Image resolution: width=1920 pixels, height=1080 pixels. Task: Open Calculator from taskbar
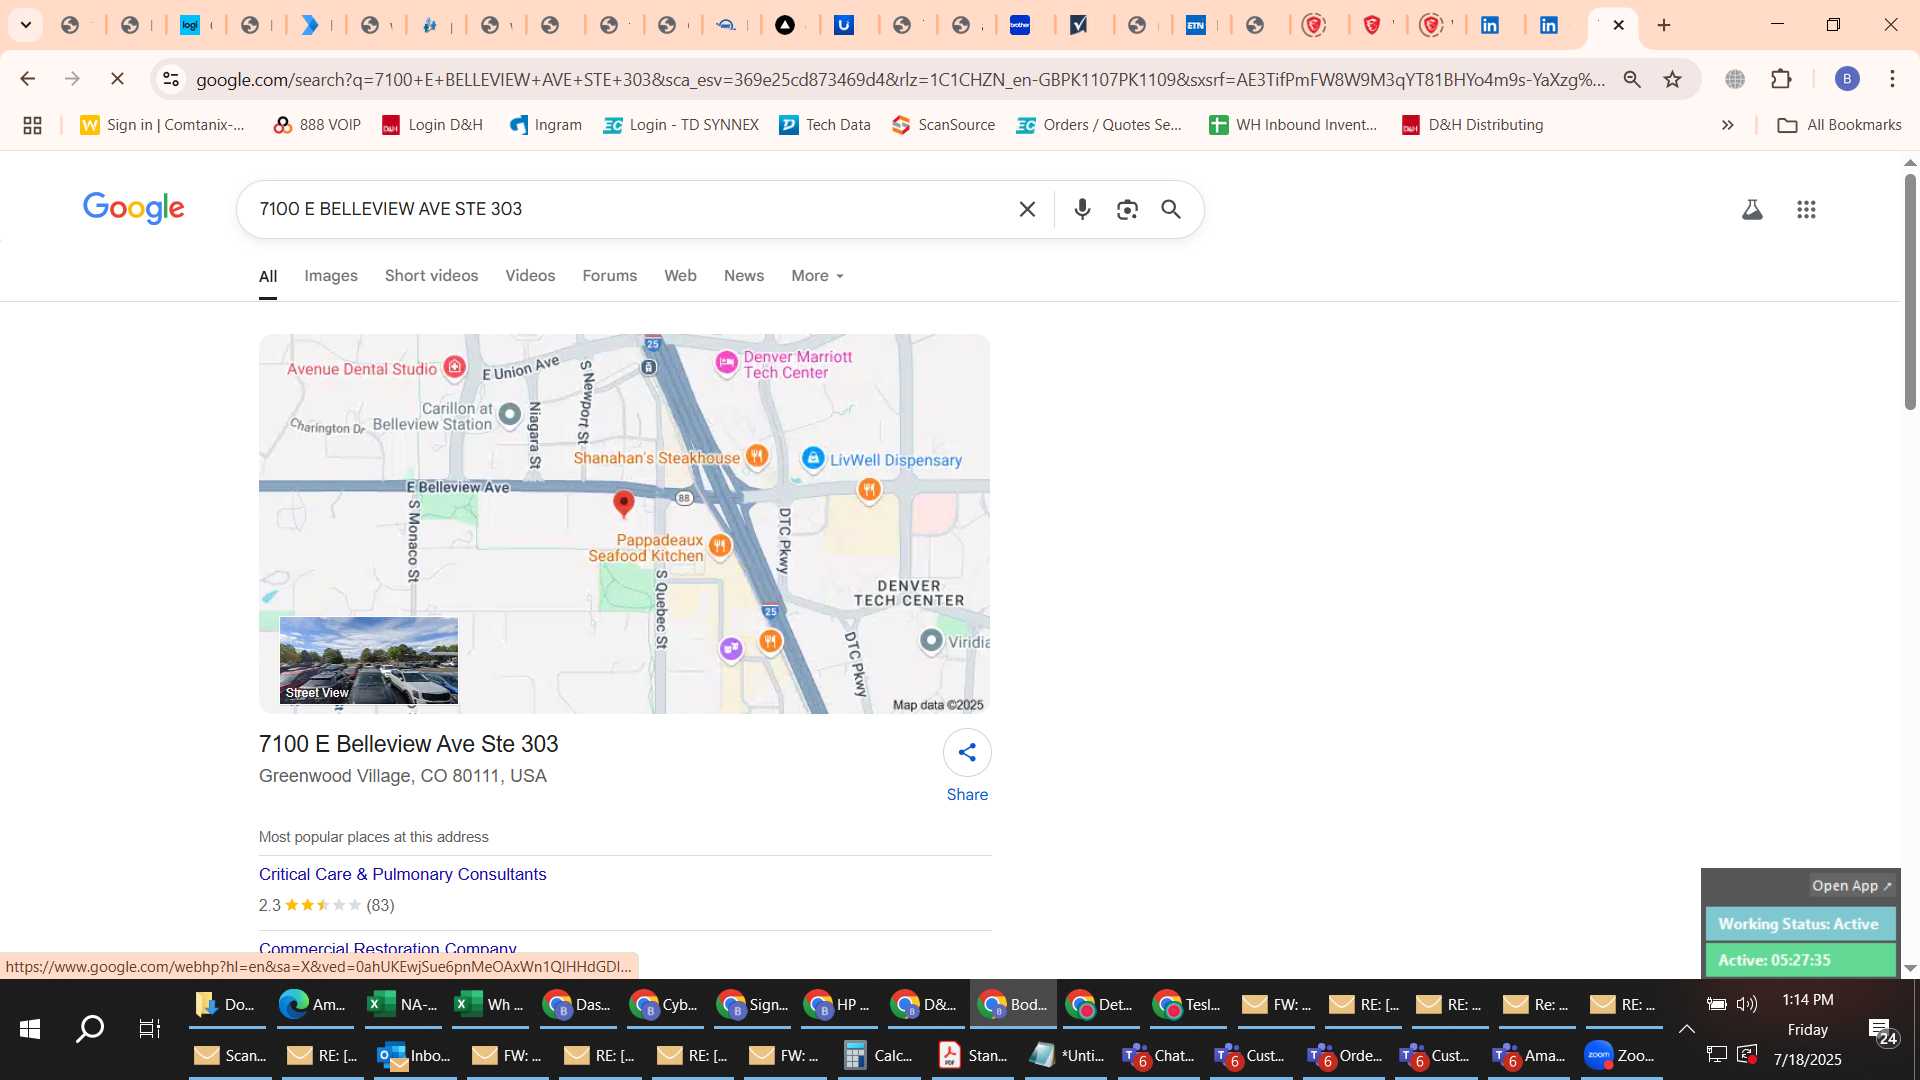[x=878, y=1055]
